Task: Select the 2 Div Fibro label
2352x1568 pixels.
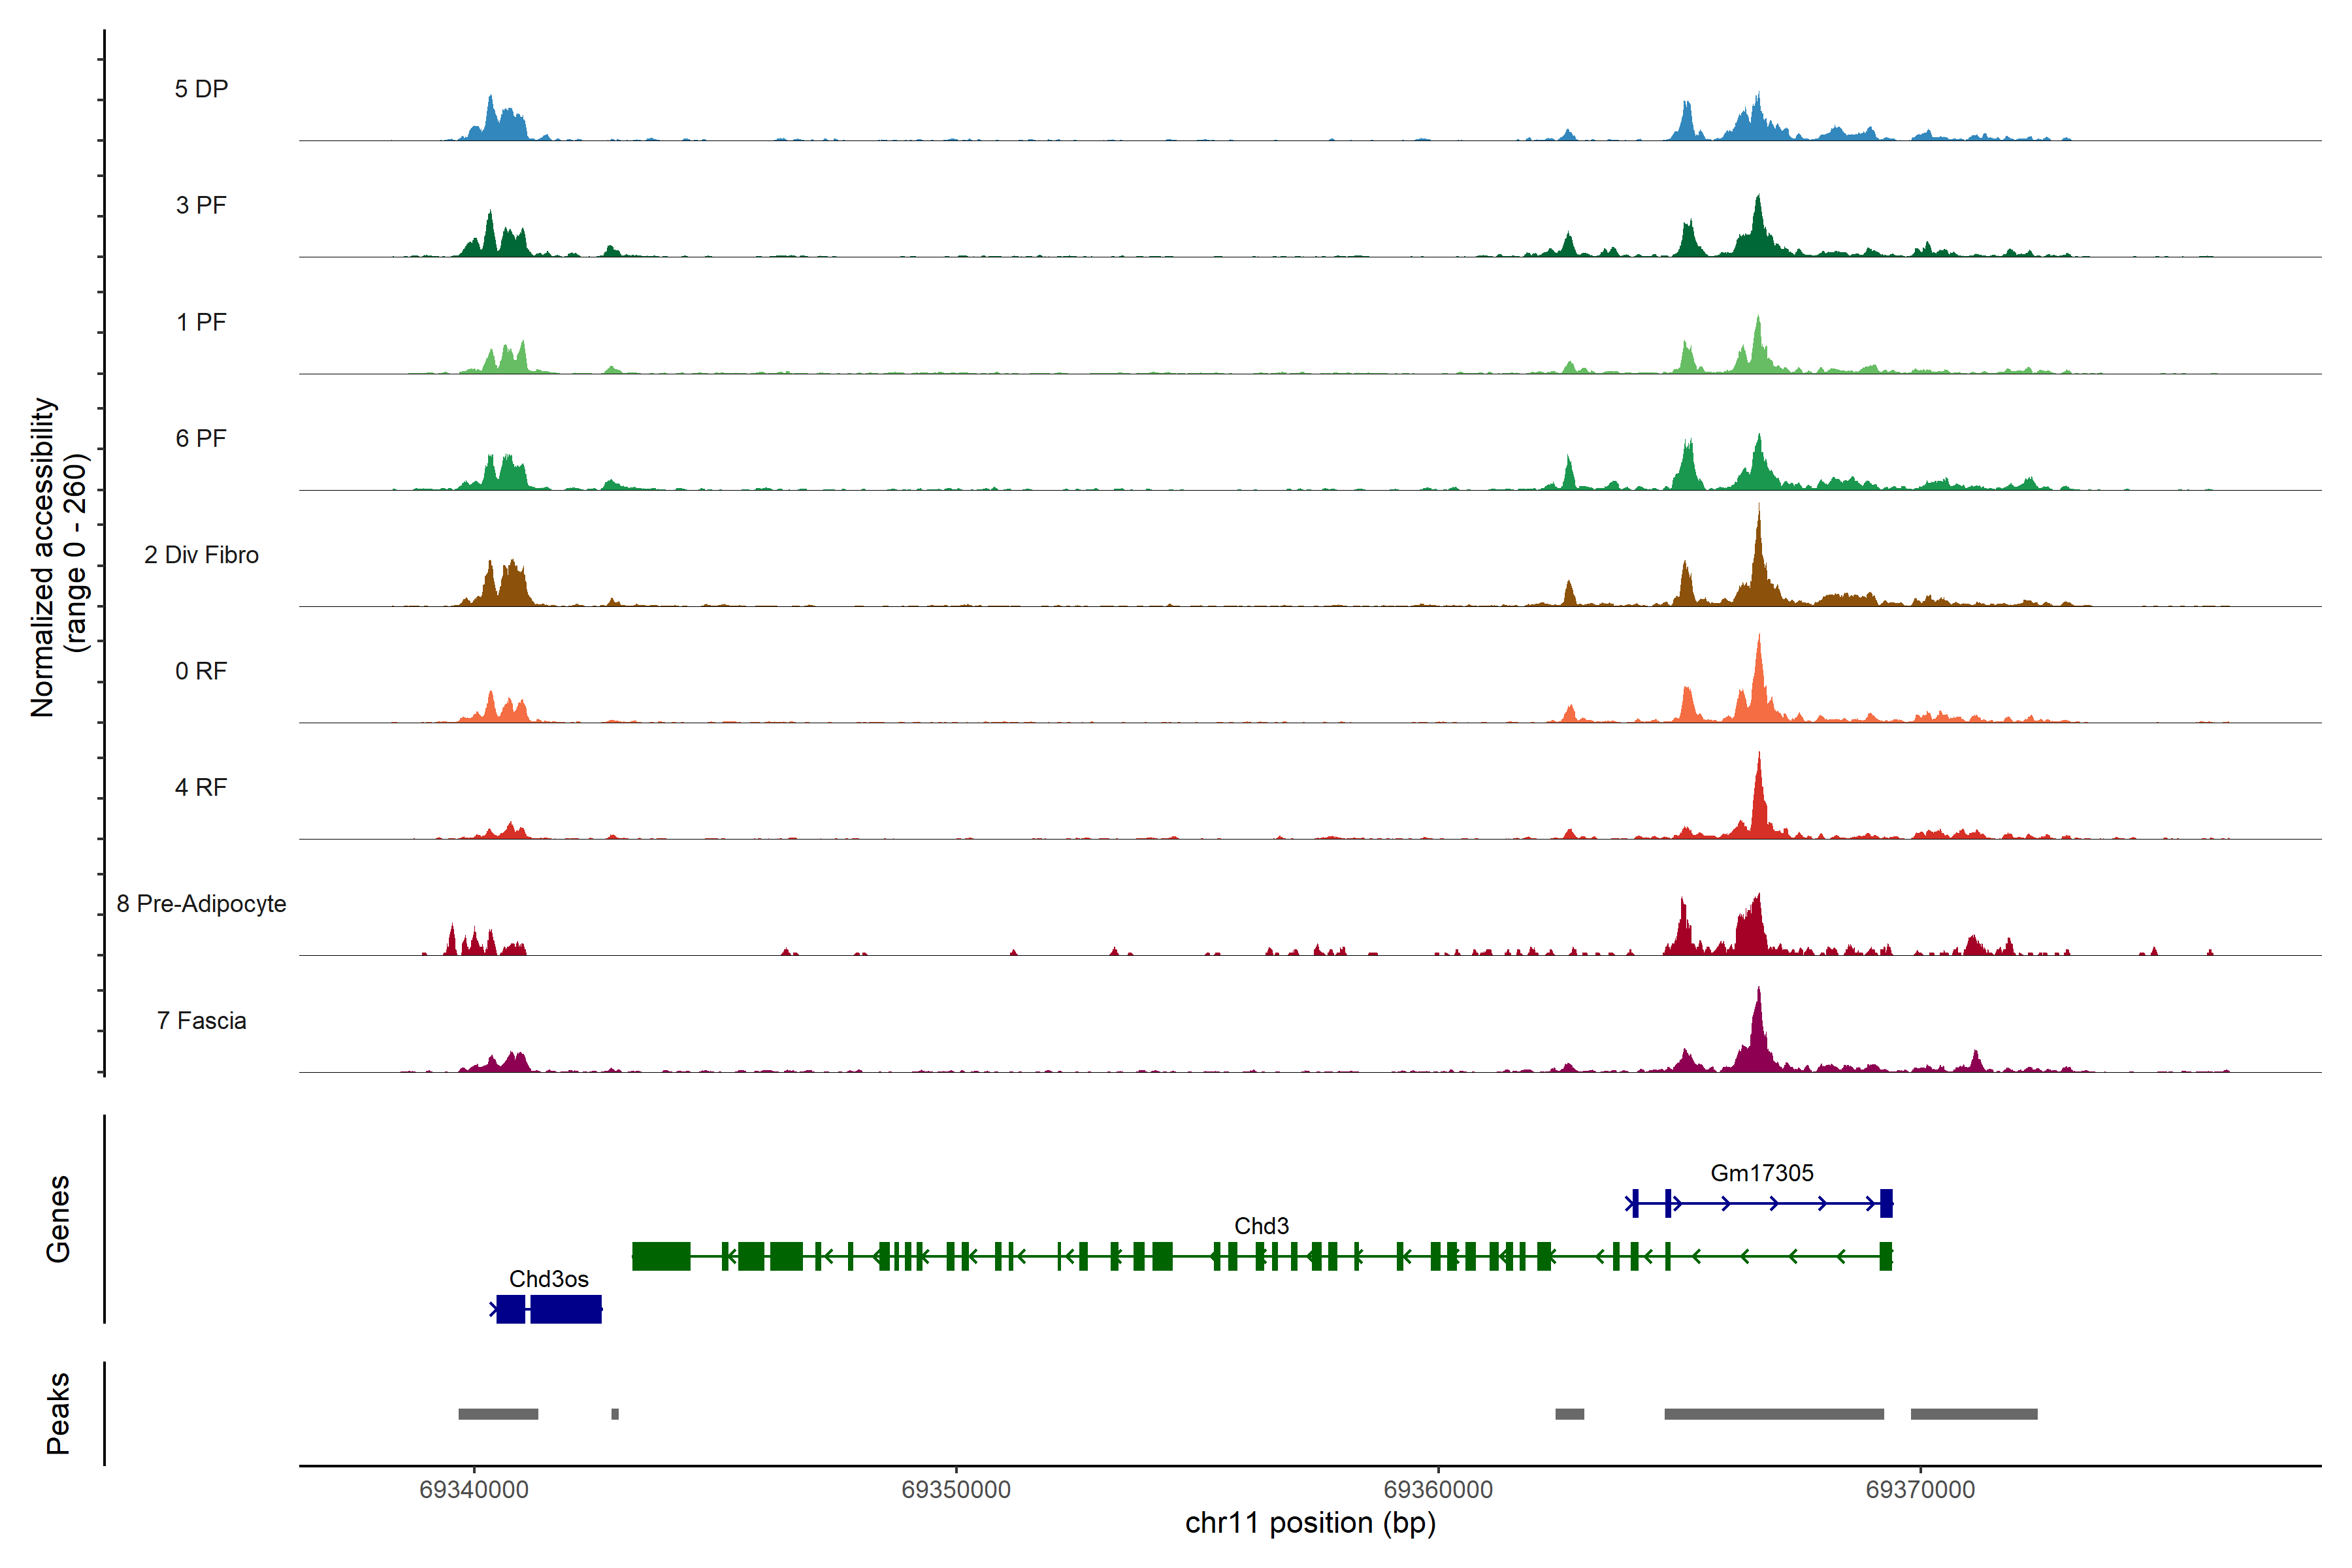Action: click(x=201, y=555)
